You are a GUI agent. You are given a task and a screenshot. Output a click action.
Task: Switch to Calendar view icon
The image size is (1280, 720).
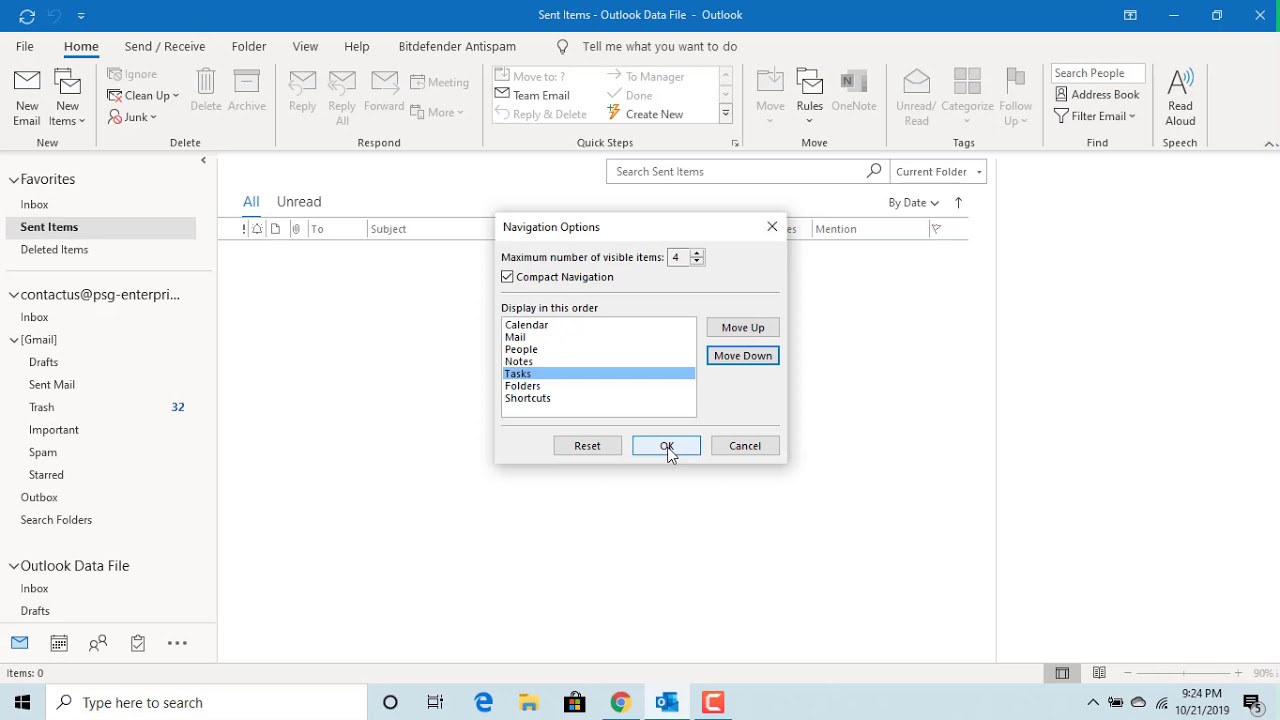tap(59, 643)
